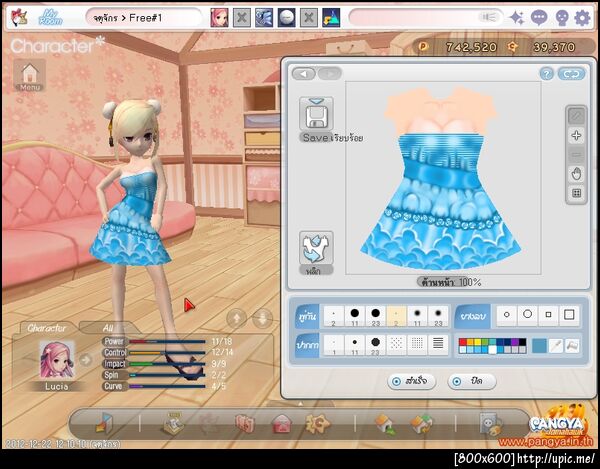
Task: Select the small square eraser shape
Action: tap(548, 315)
